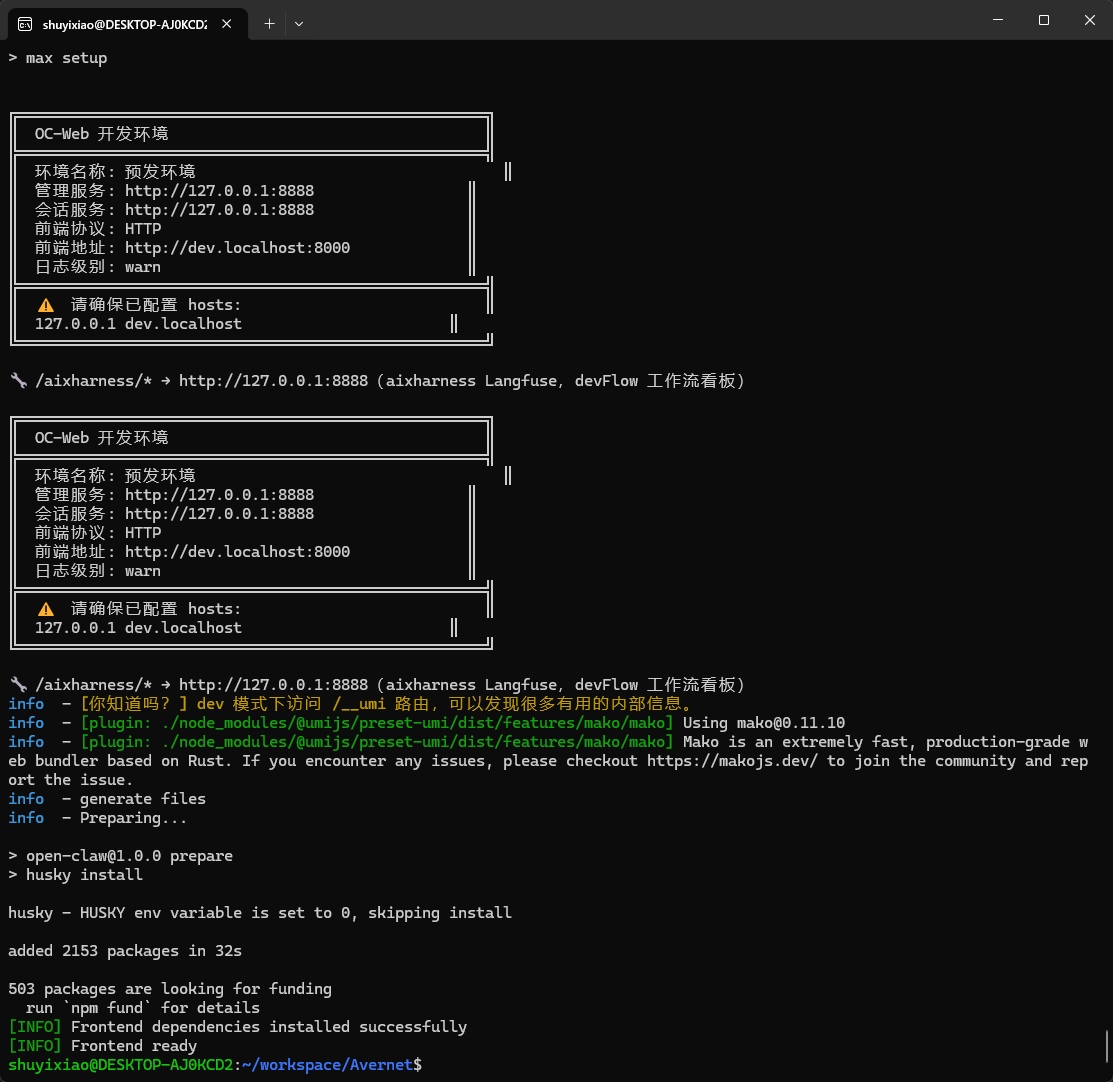Click the 'max setup' command line
The image size is (1113, 1082).
[x=57, y=58]
